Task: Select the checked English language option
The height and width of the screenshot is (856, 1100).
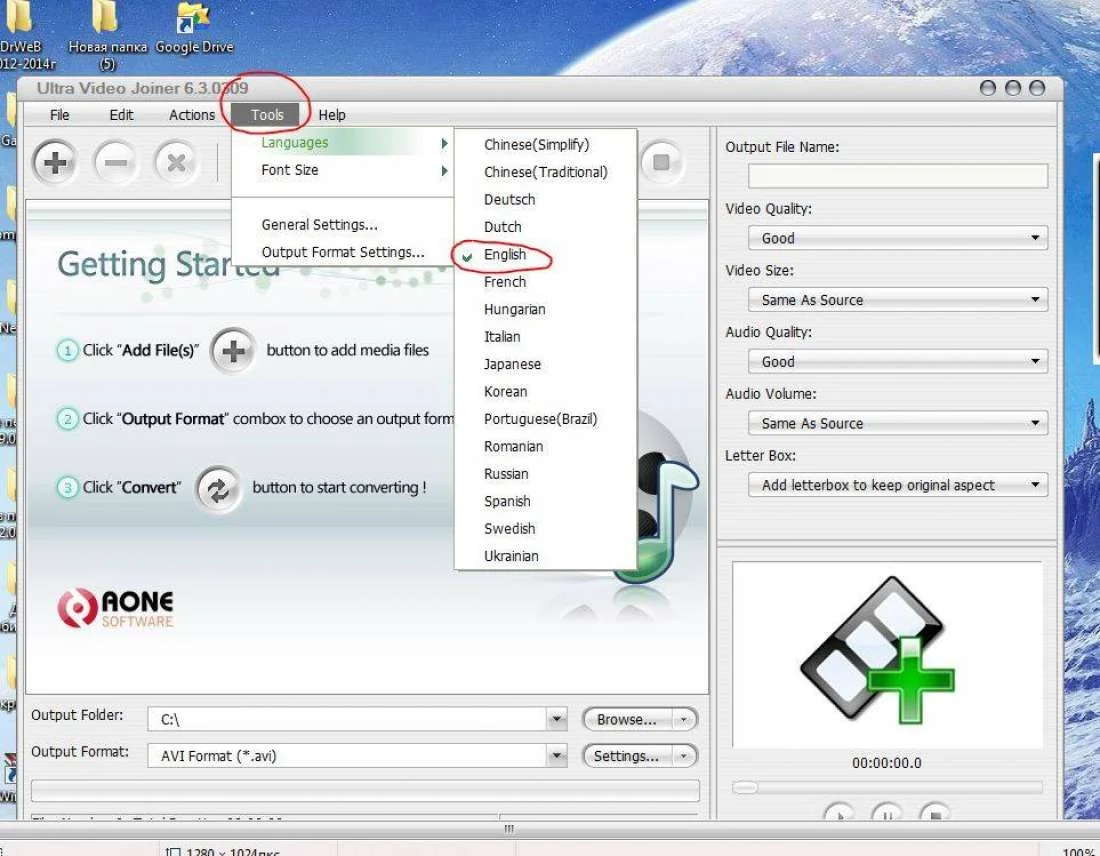Action: (546, 254)
